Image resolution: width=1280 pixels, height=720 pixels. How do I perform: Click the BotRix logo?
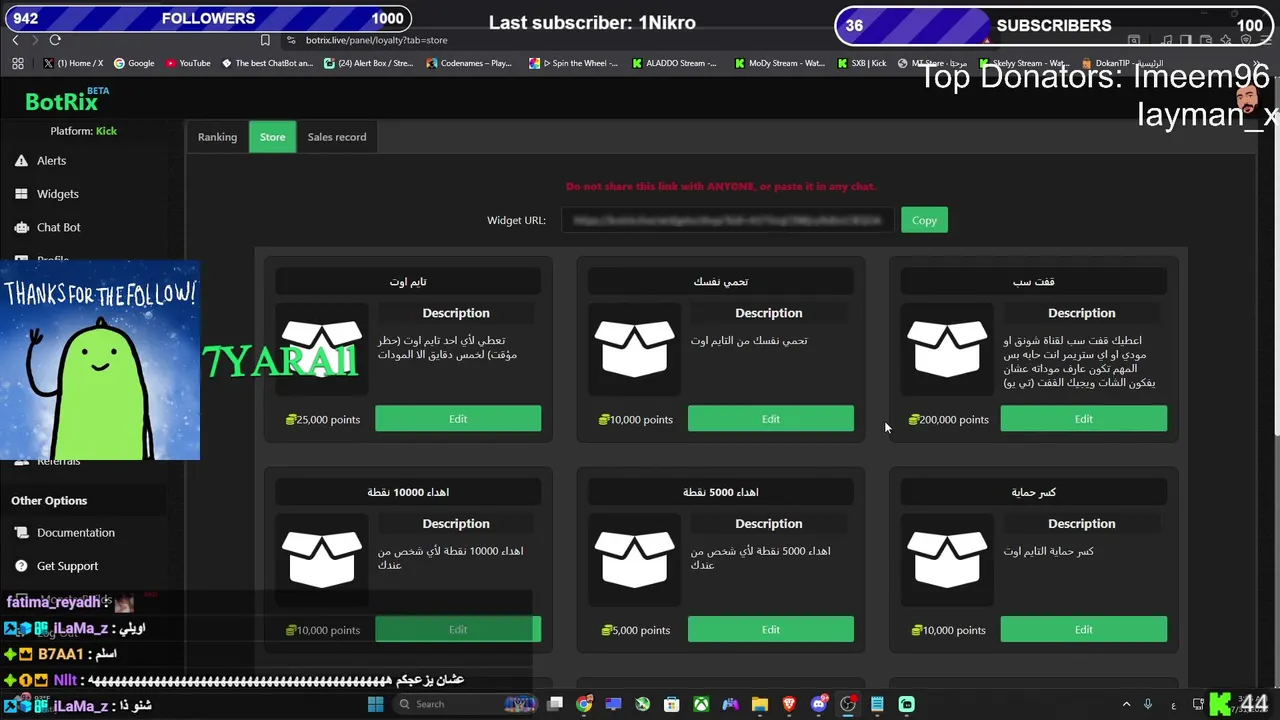(66, 100)
